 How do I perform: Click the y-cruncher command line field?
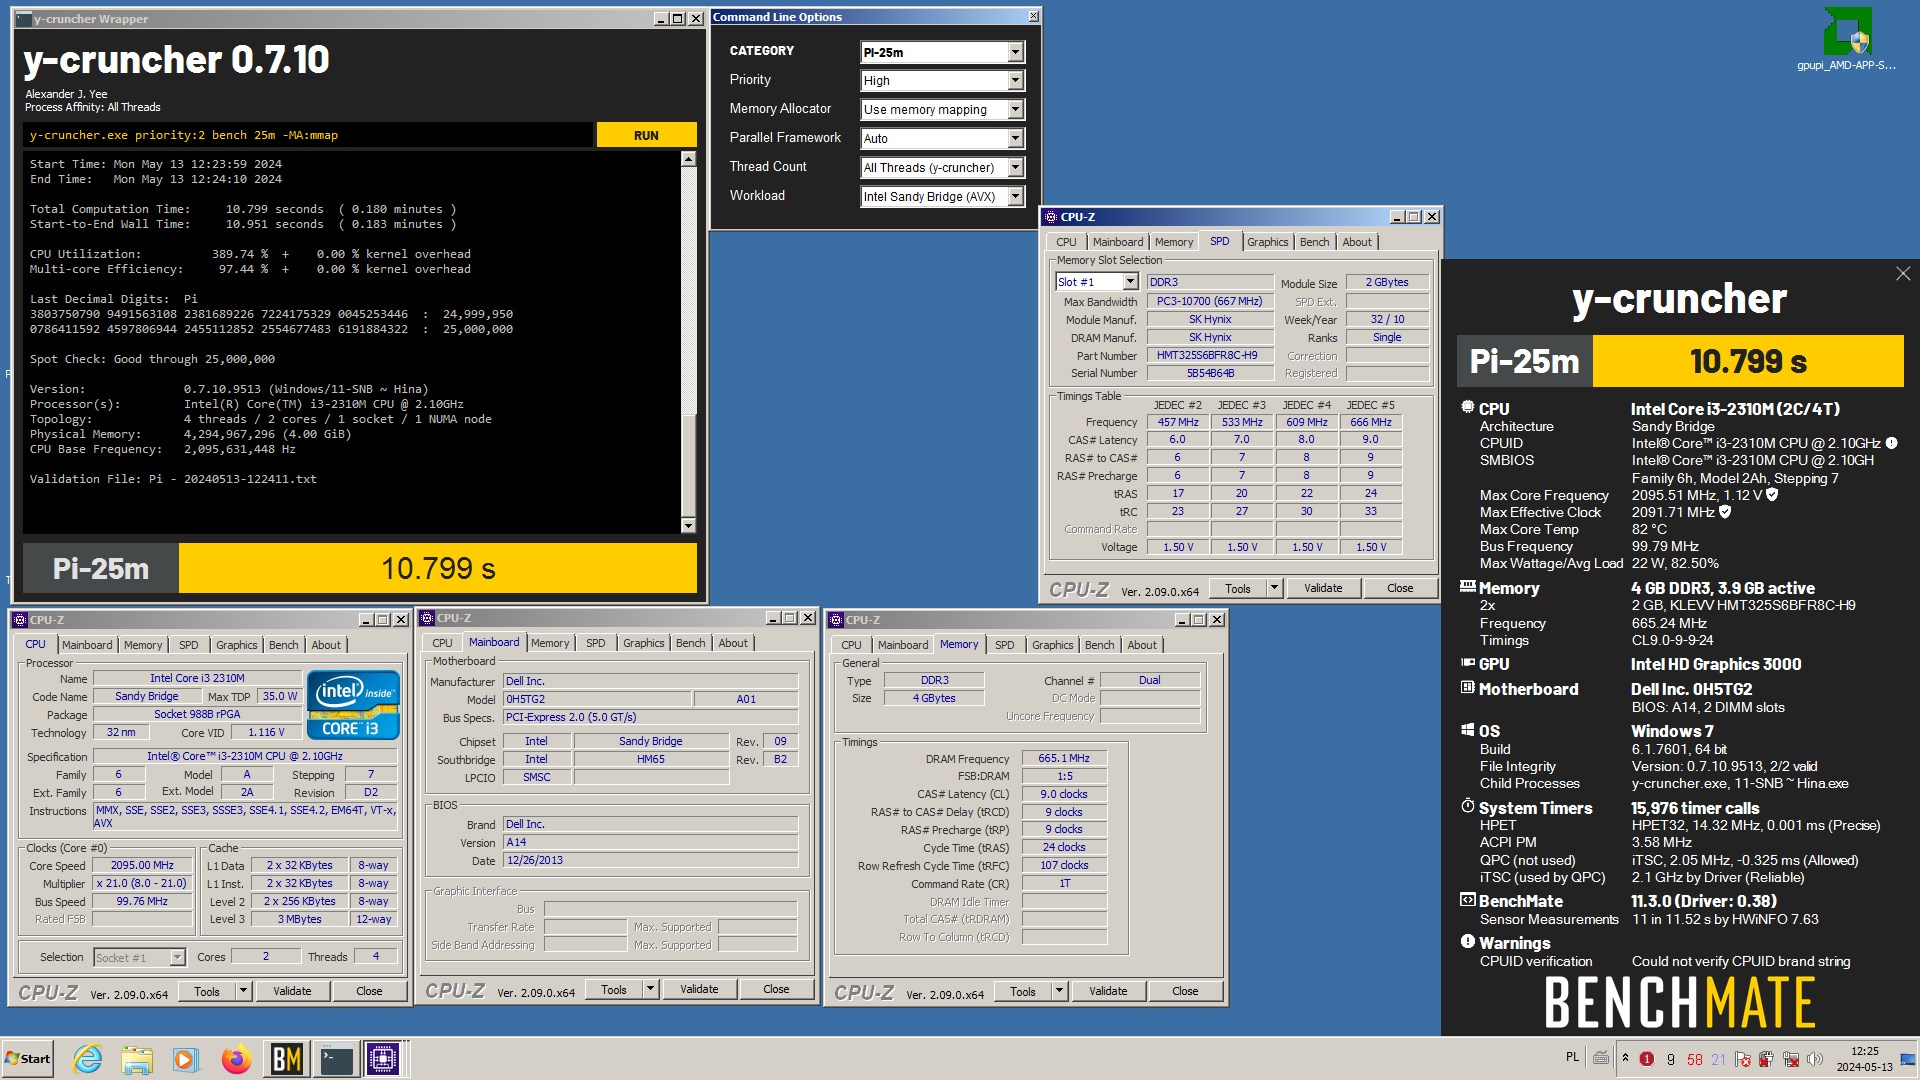pos(308,135)
